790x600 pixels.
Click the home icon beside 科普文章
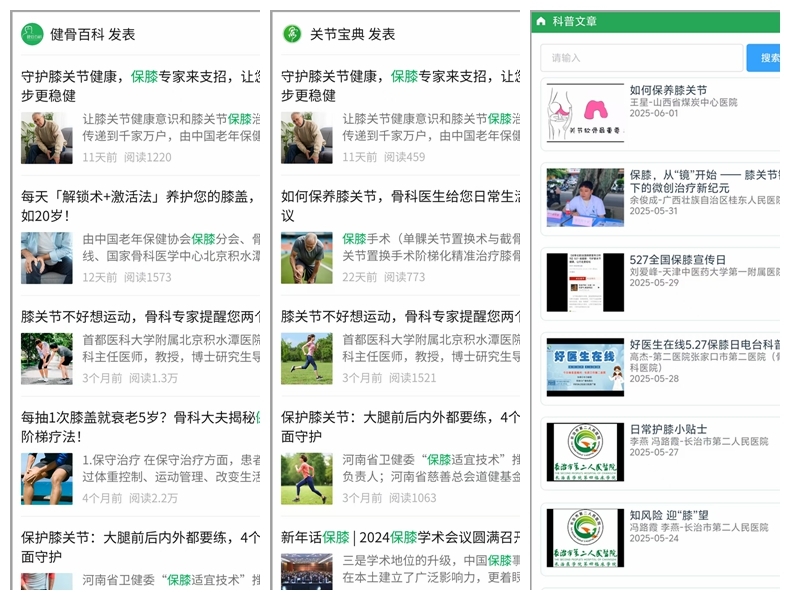click(541, 21)
